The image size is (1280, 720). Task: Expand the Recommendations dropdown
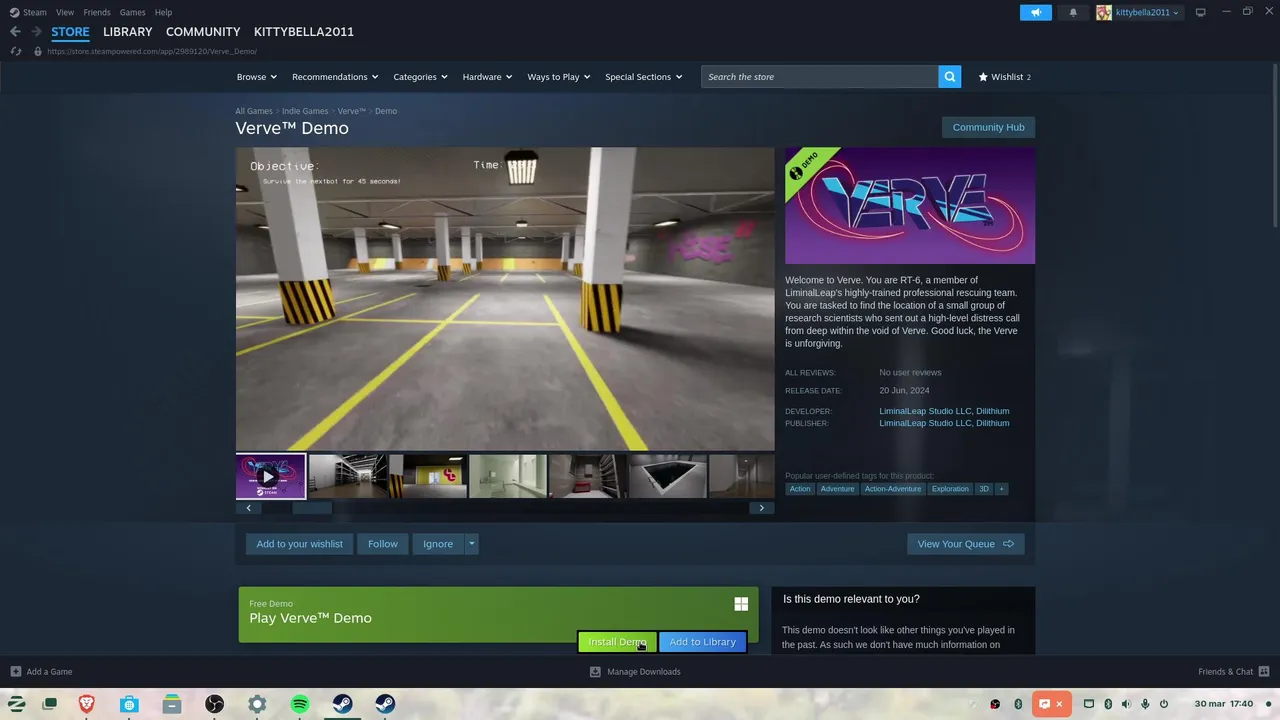pos(335,77)
